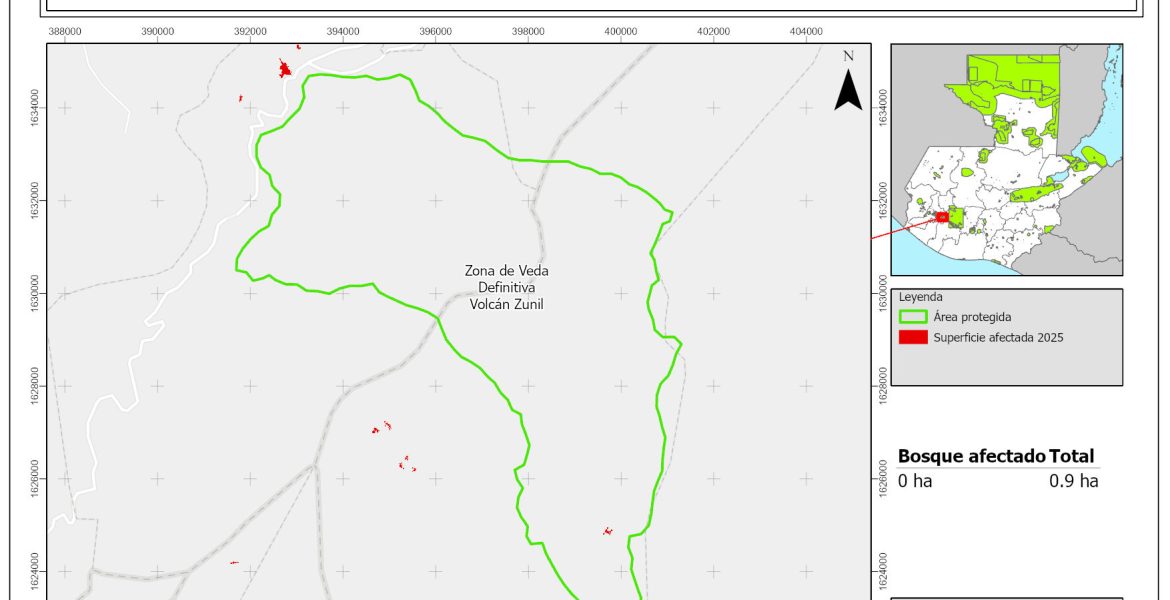Click the Superficie afectada 2025 legend text
Viewport: 1170px width, 600px height.
[x=997, y=337]
